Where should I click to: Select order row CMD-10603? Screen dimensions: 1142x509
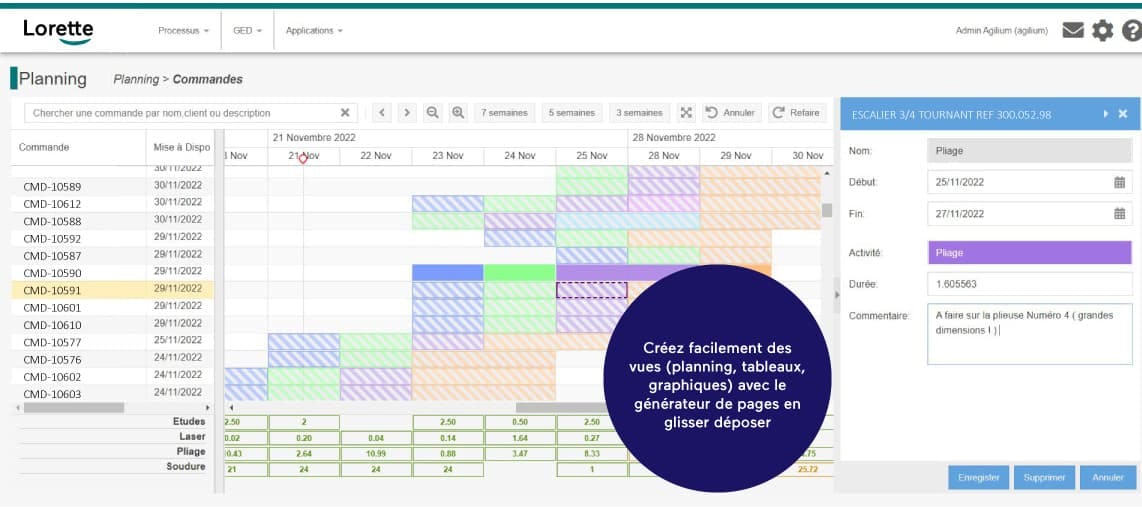point(113,394)
